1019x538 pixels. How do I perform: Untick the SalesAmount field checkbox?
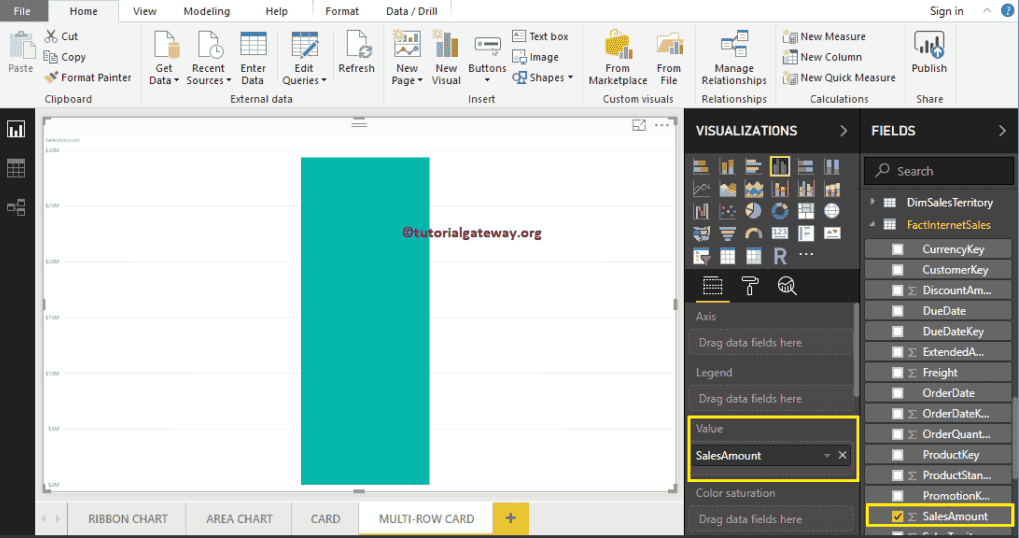(x=897, y=517)
